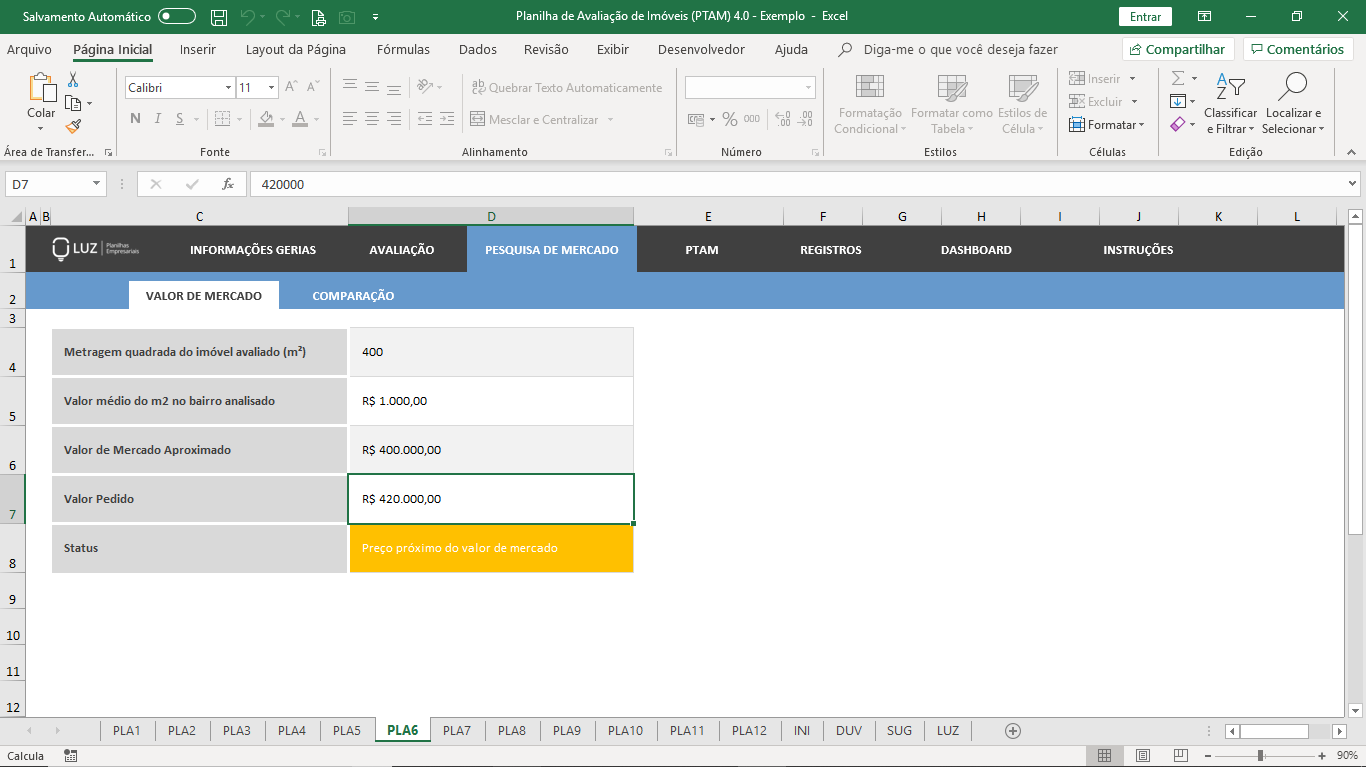
Task: Expand the font size dropdown
Action: 271,88
